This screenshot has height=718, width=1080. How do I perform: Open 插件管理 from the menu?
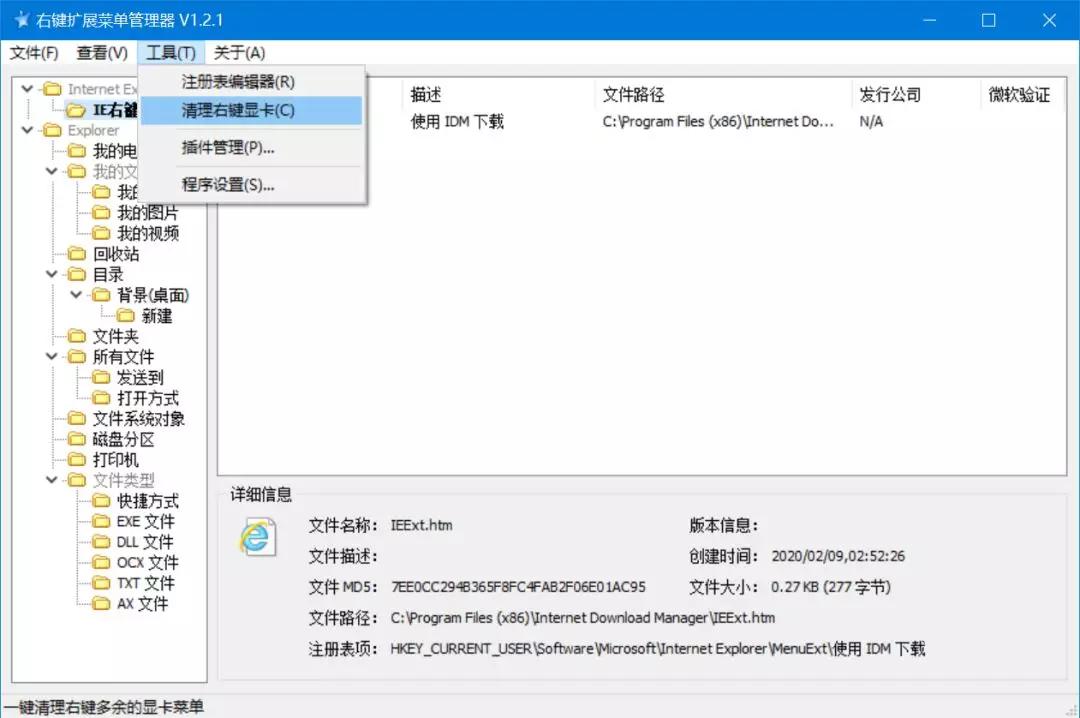click(228, 148)
